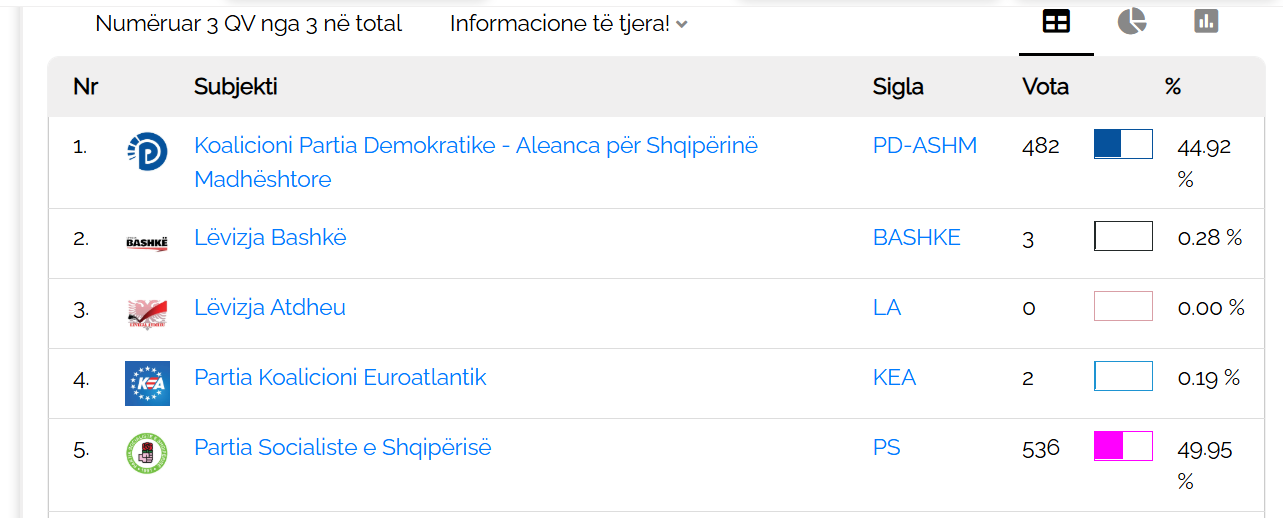Click the KEA party logo
Screen dimensions: 1283x518
coord(147,383)
